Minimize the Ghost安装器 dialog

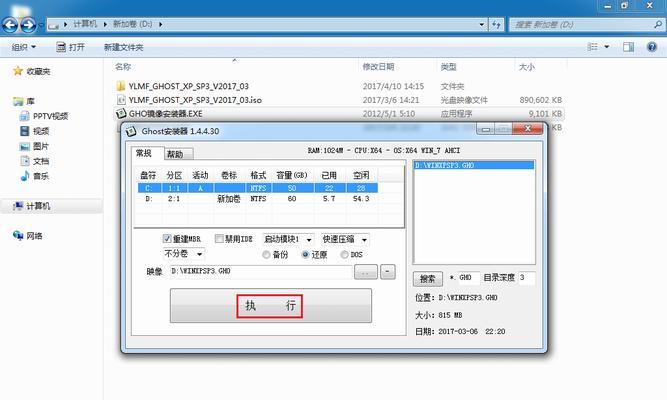[485, 129]
